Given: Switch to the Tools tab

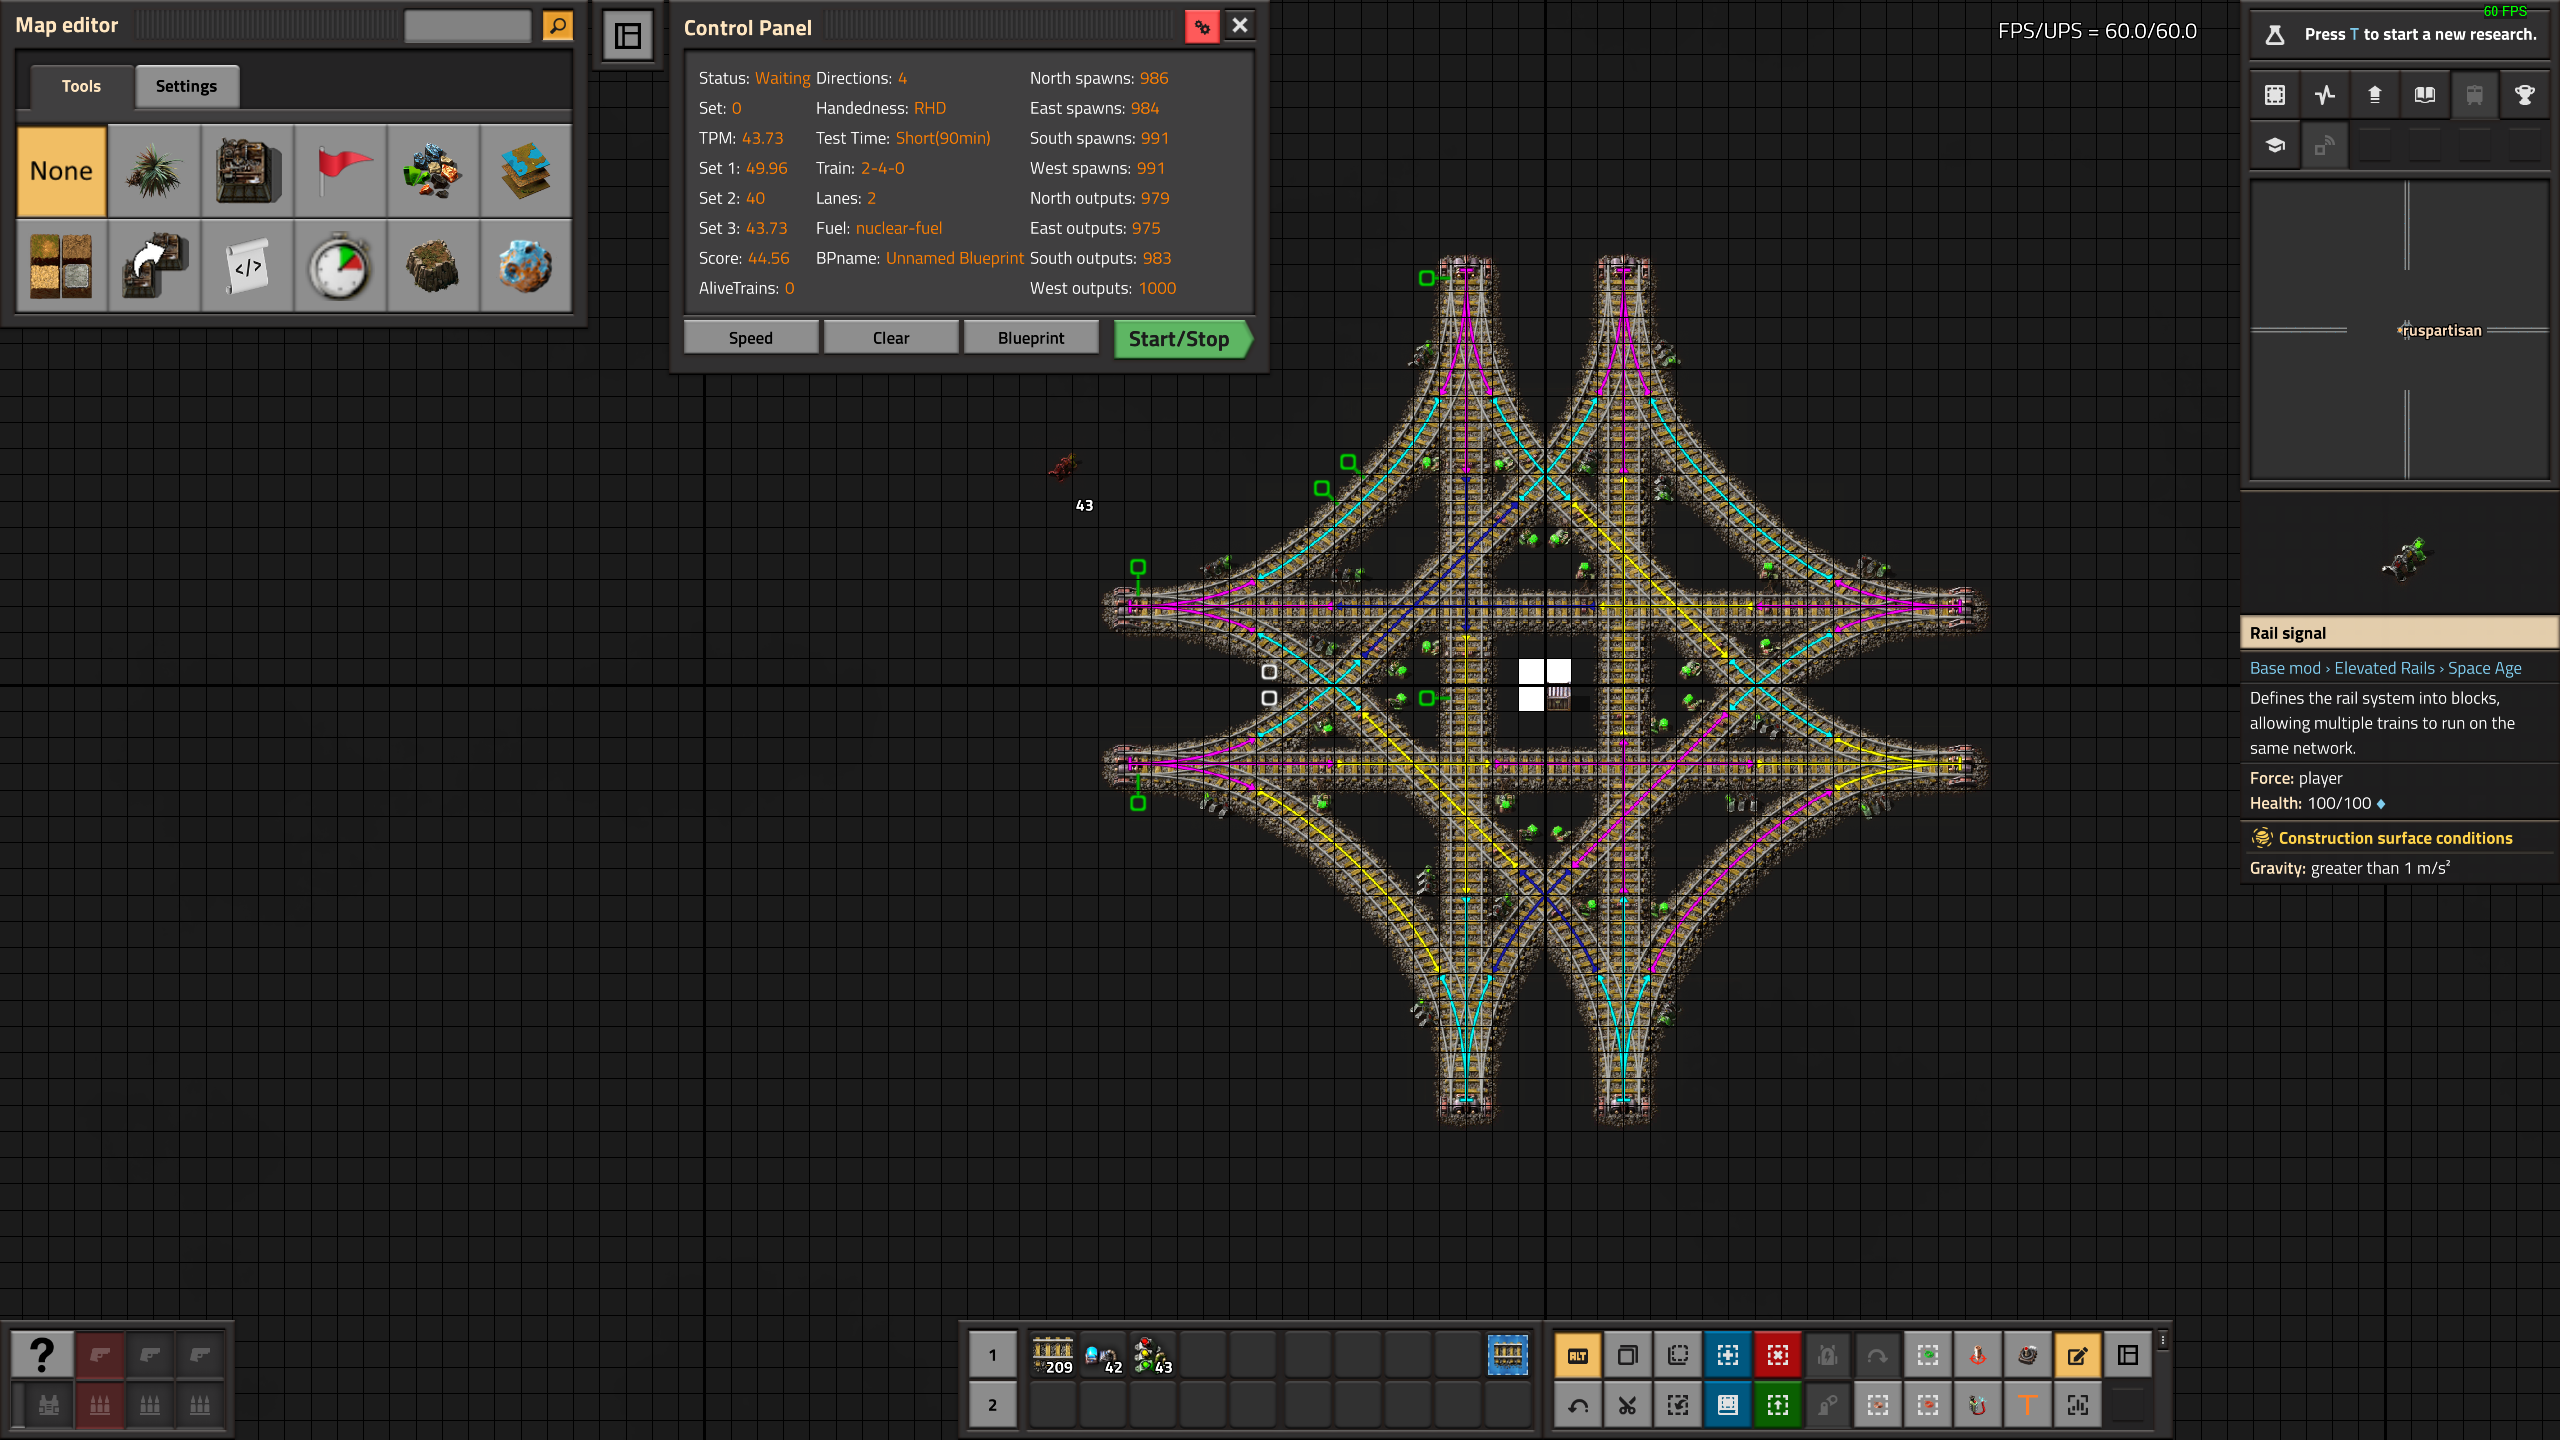Looking at the screenshot, I should click(81, 86).
